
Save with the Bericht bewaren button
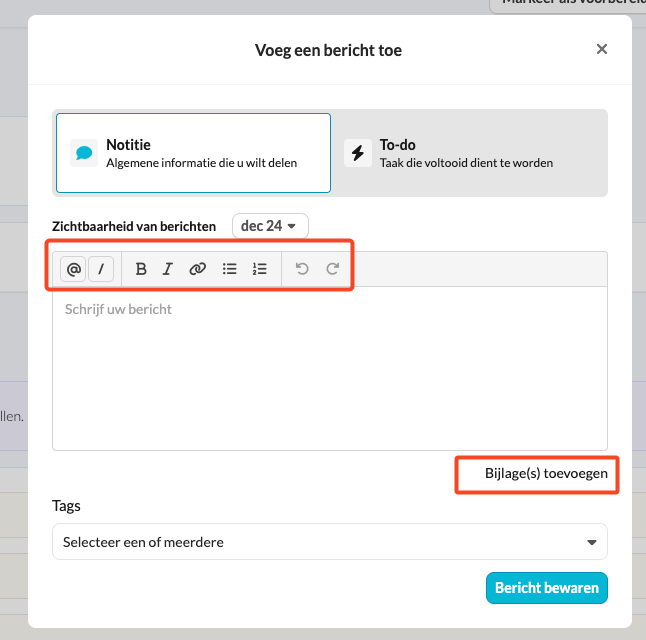click(547, 588)
